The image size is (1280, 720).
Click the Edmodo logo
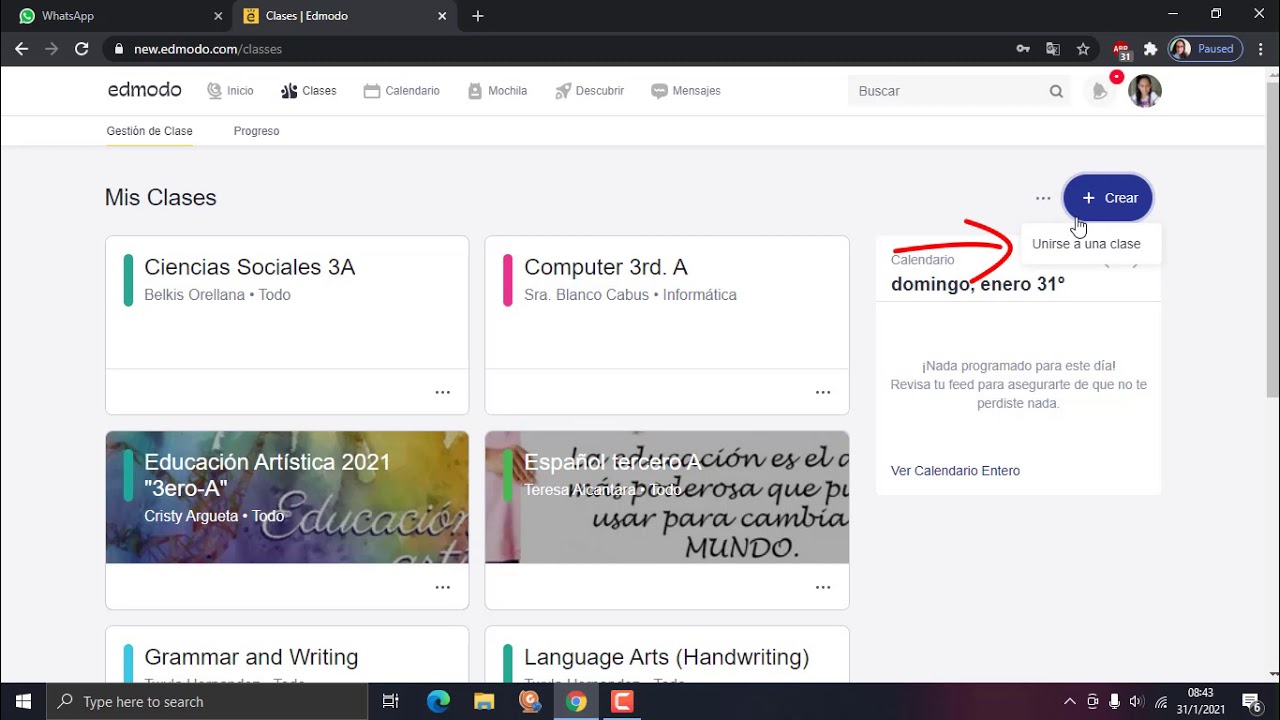[x=144, y=90]
